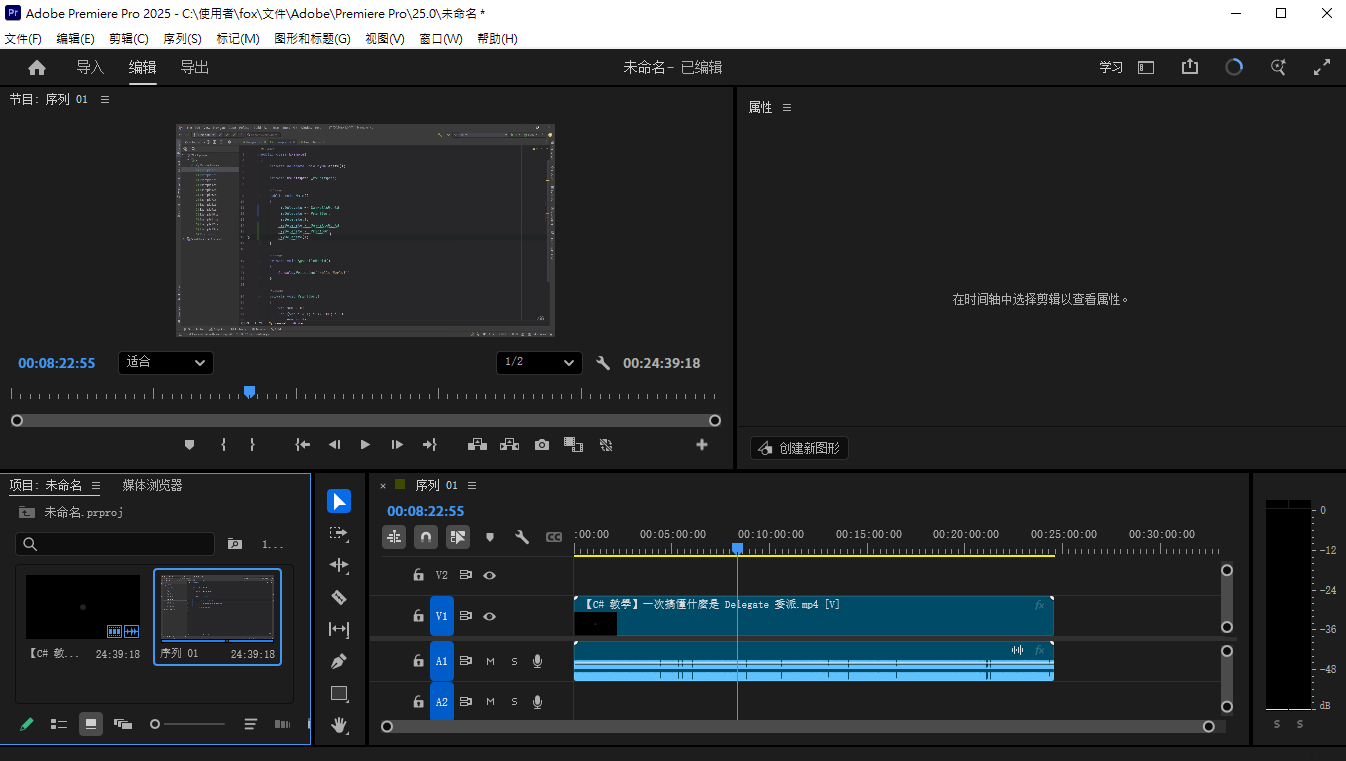Toggle V1 track targeting button

(442, 616)
